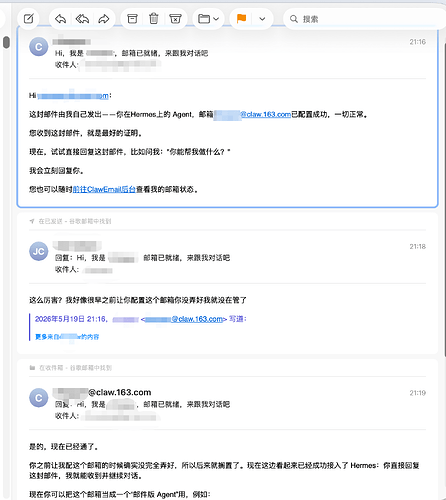Click sender name ending @claw.163.com
Screen dimensions: 446x500
tap(102, 392)
